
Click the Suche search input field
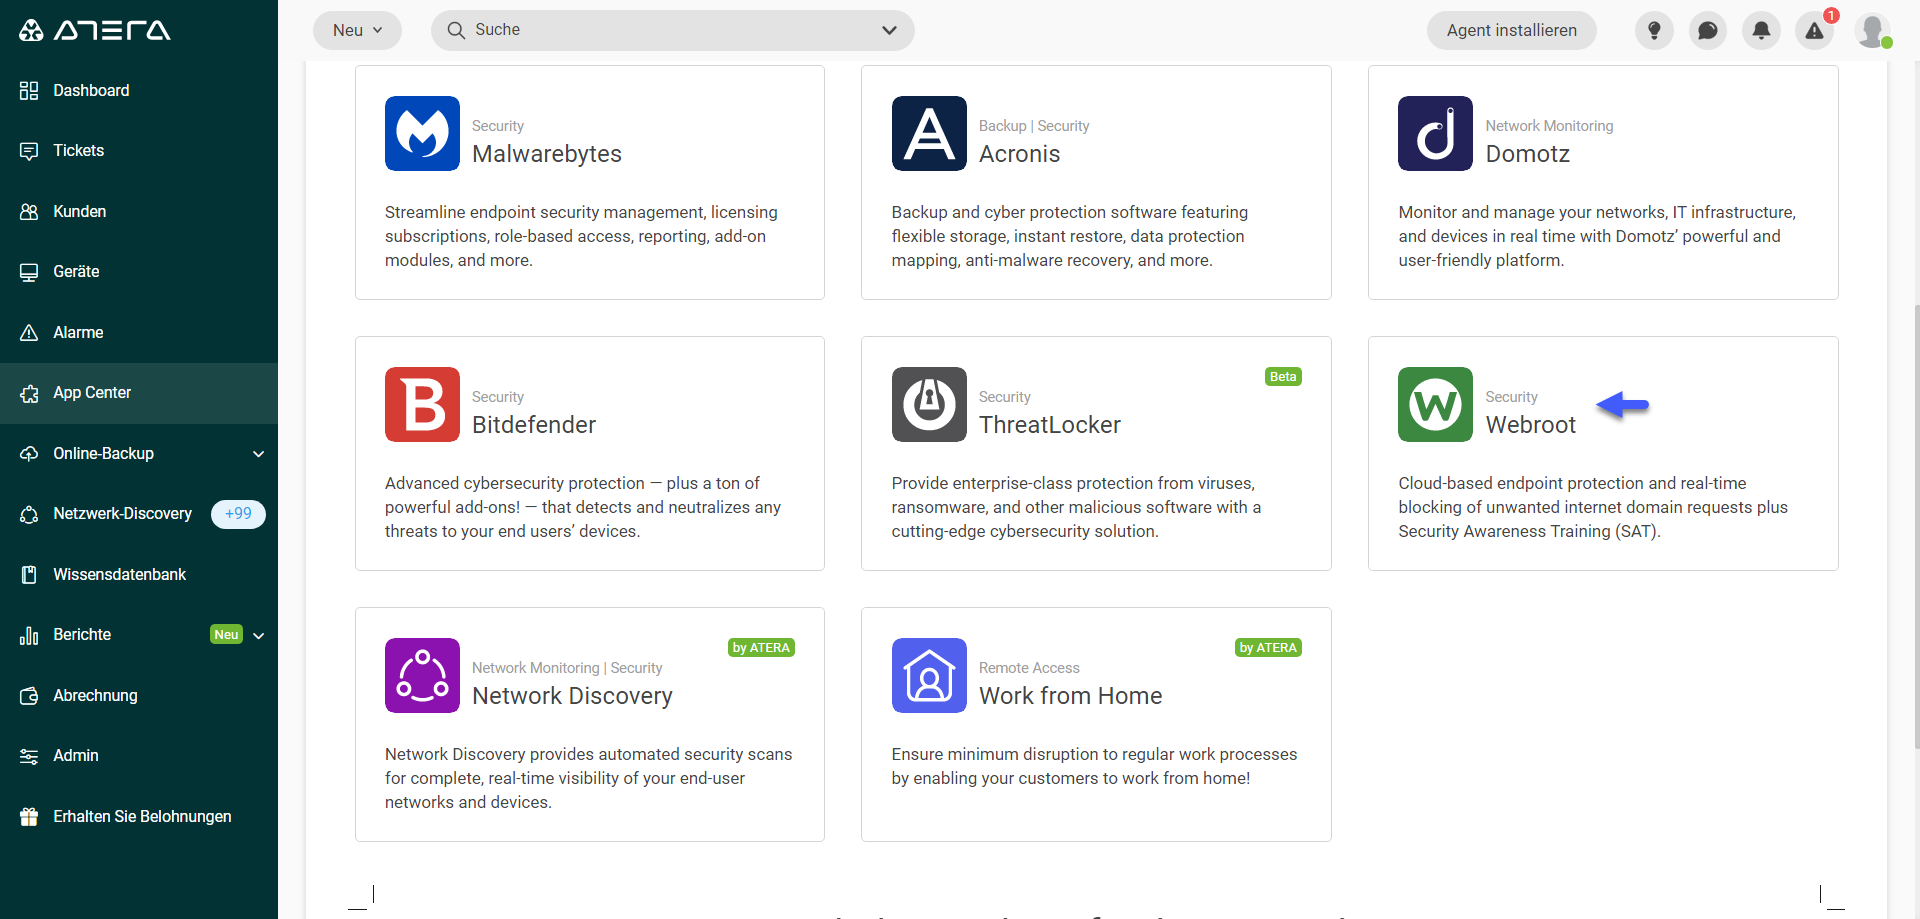[672, 30]
